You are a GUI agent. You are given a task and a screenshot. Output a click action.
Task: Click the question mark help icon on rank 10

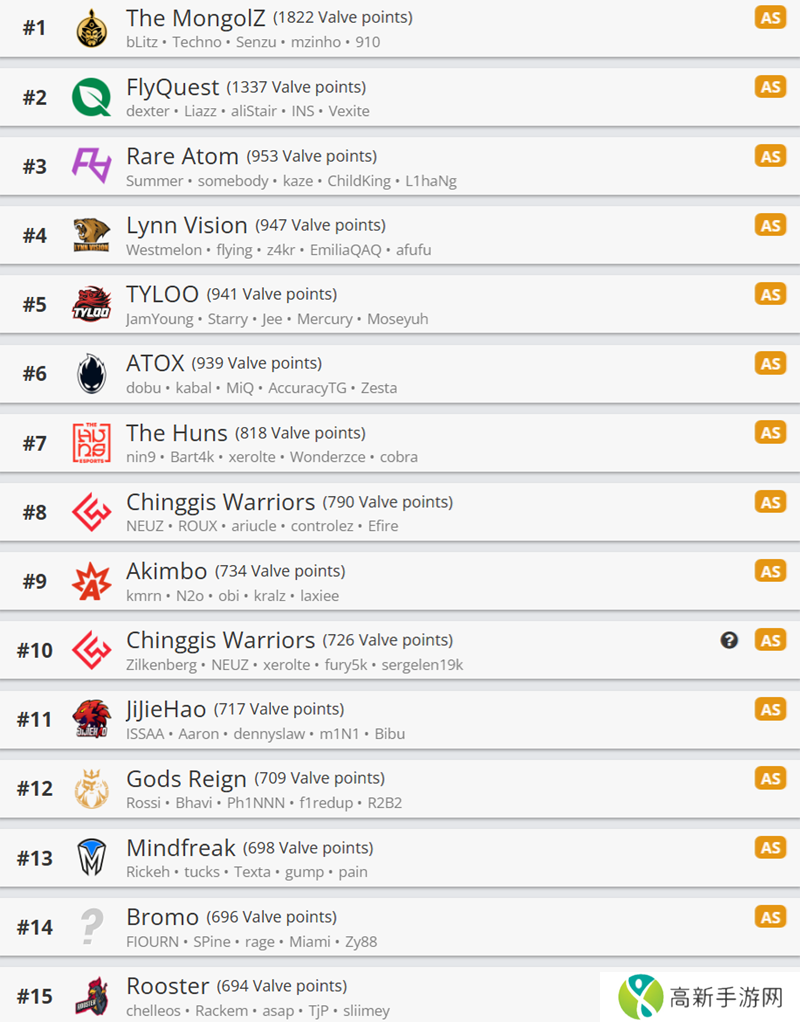click(729, 640)
